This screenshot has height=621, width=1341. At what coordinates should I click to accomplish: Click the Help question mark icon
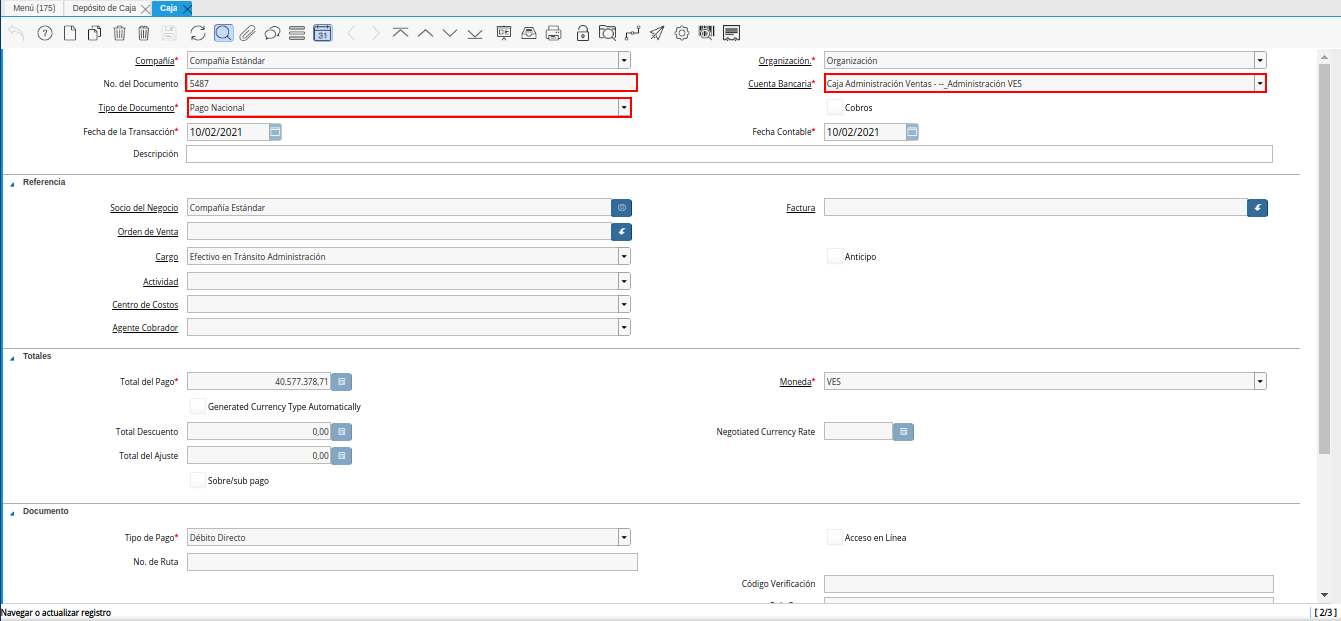click(45, 33)
